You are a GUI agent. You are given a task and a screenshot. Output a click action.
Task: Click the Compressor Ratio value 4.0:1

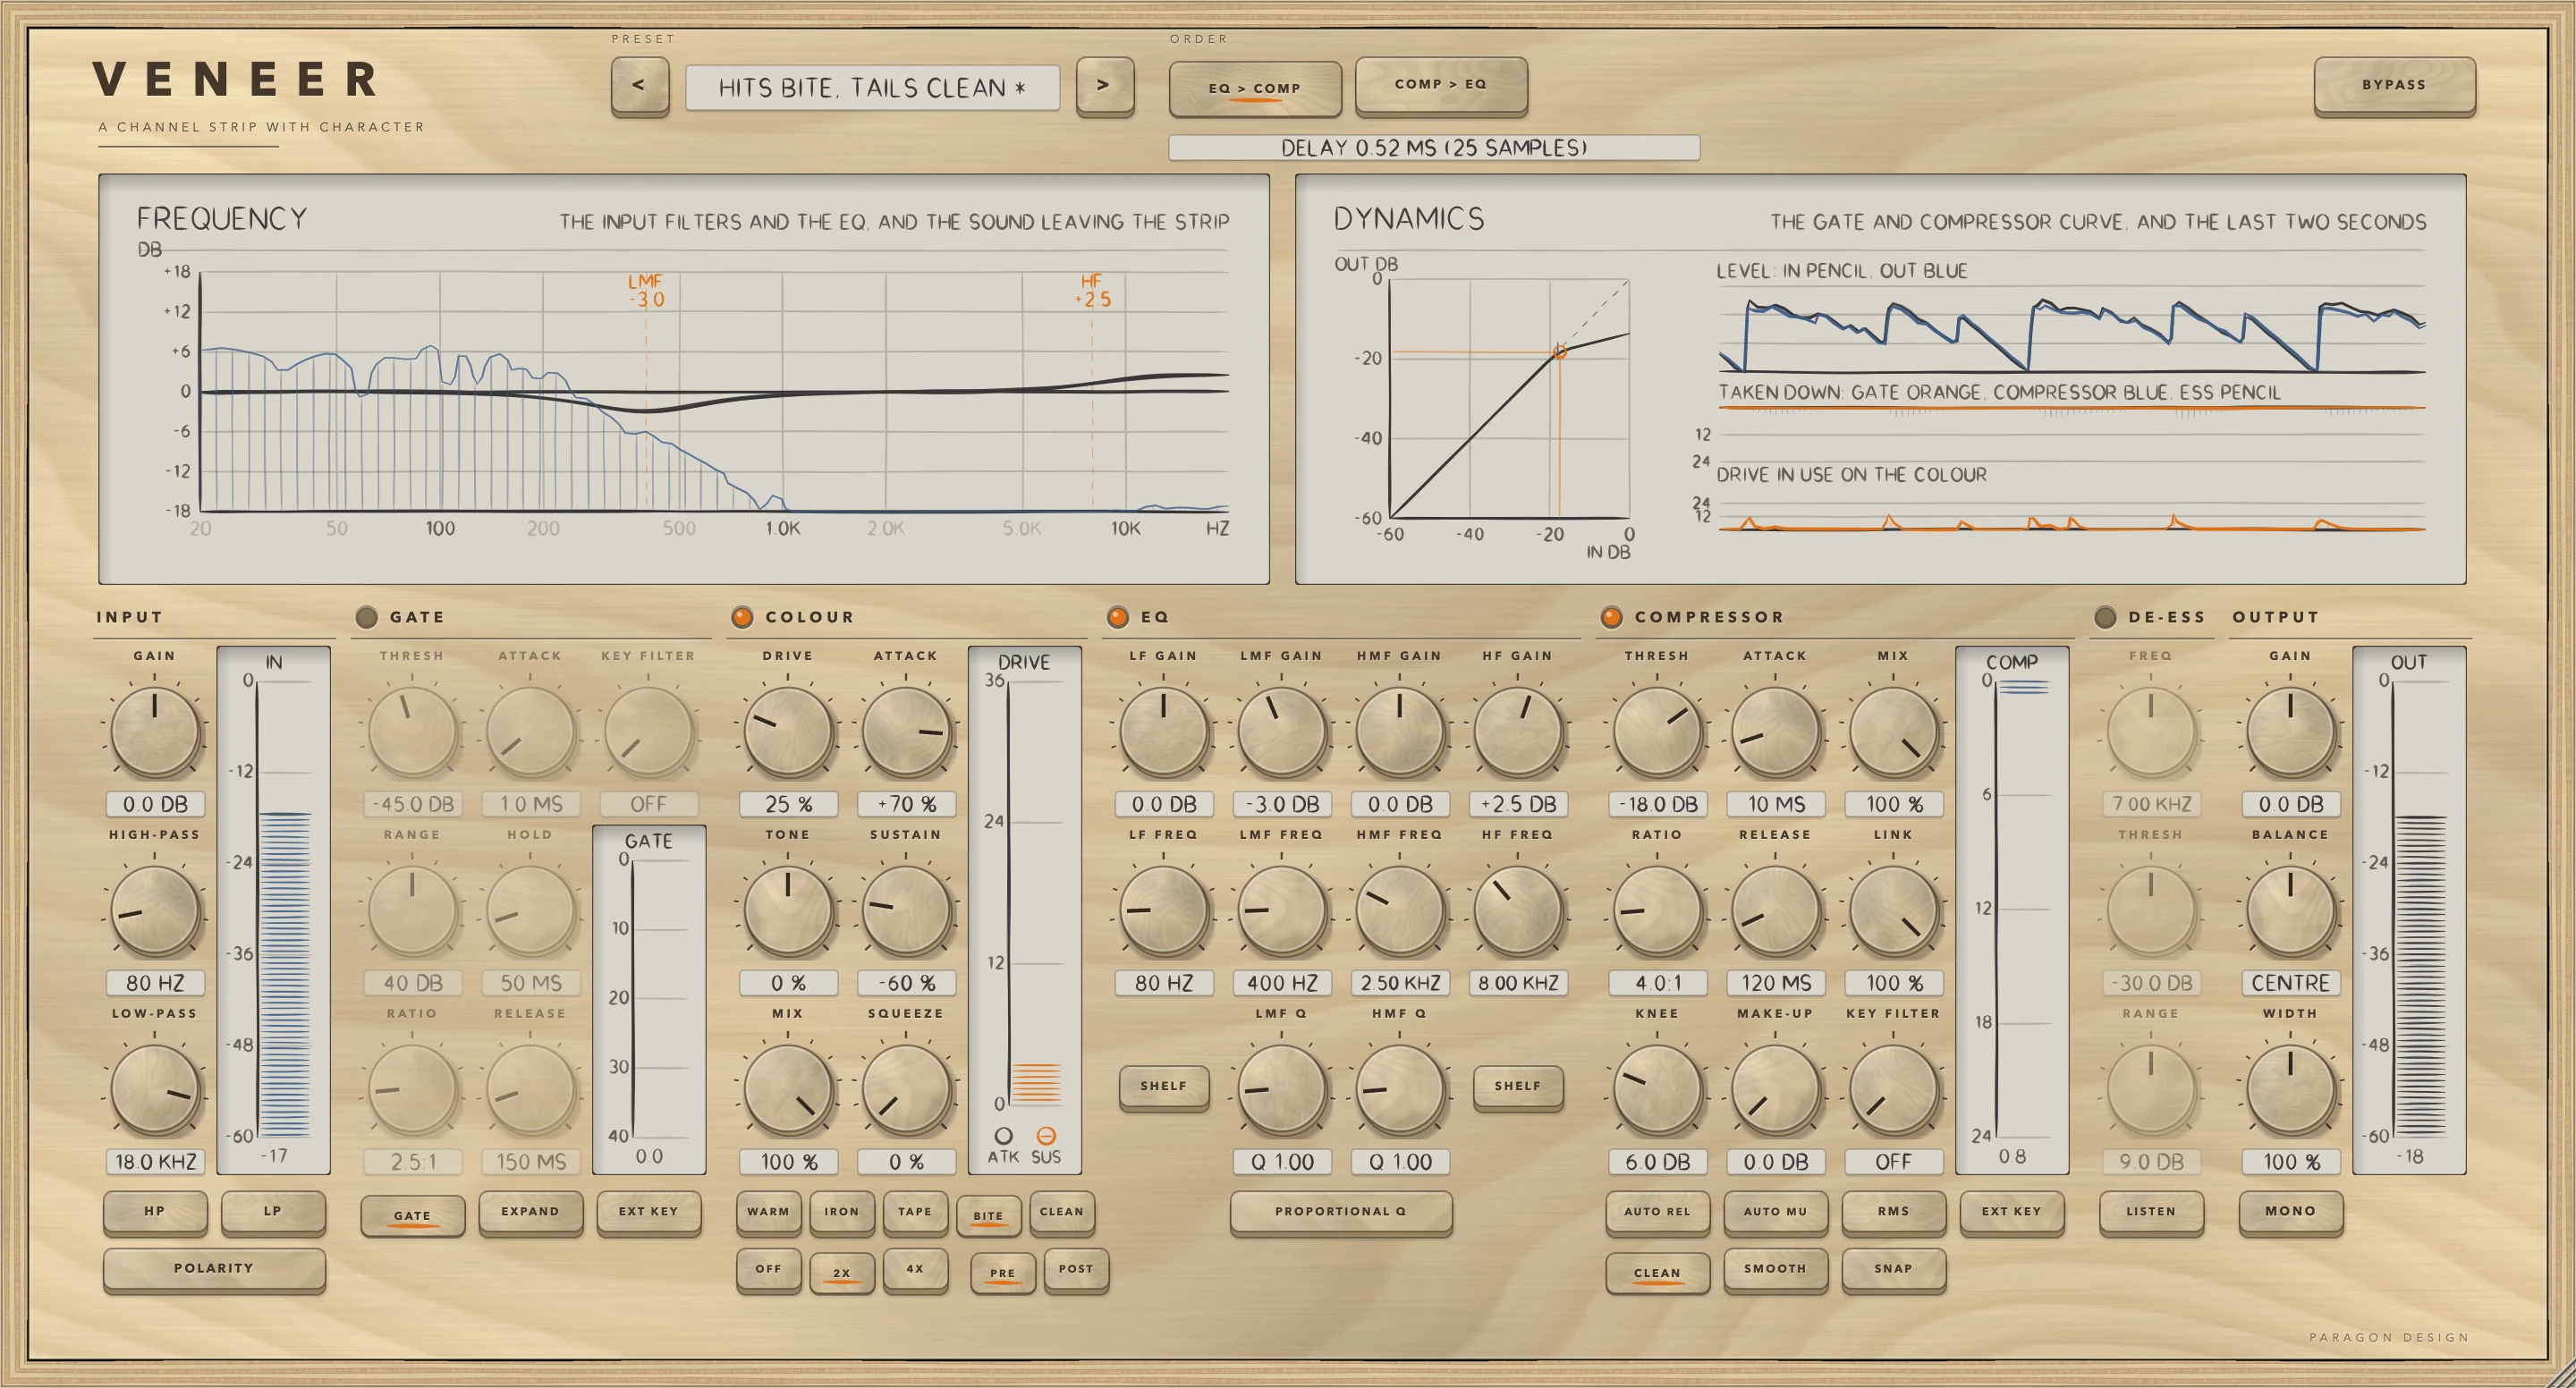pos(1658,983)
